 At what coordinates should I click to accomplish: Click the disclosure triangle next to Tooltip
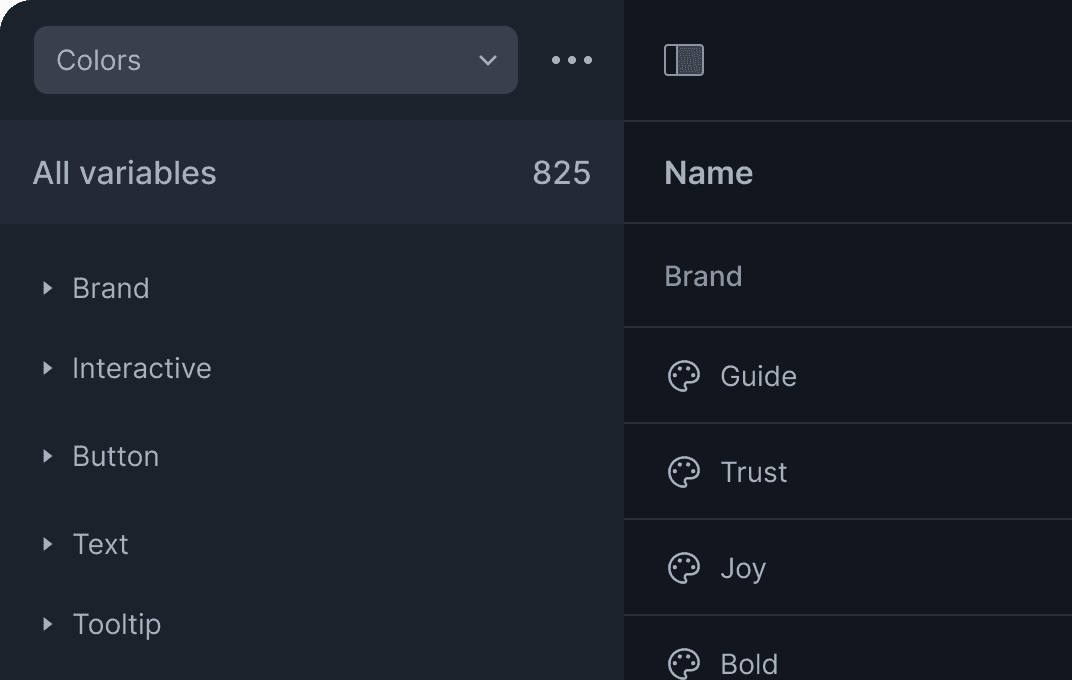click(47, 624)
